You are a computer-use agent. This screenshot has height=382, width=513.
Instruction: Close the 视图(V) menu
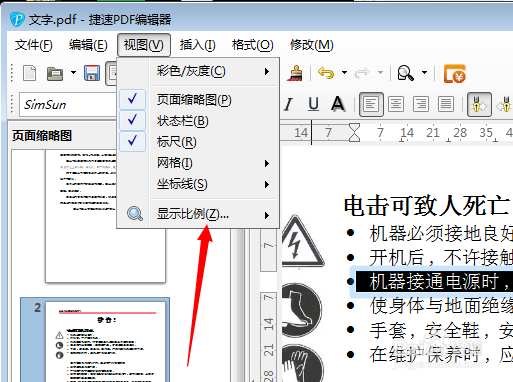[144, 45]
